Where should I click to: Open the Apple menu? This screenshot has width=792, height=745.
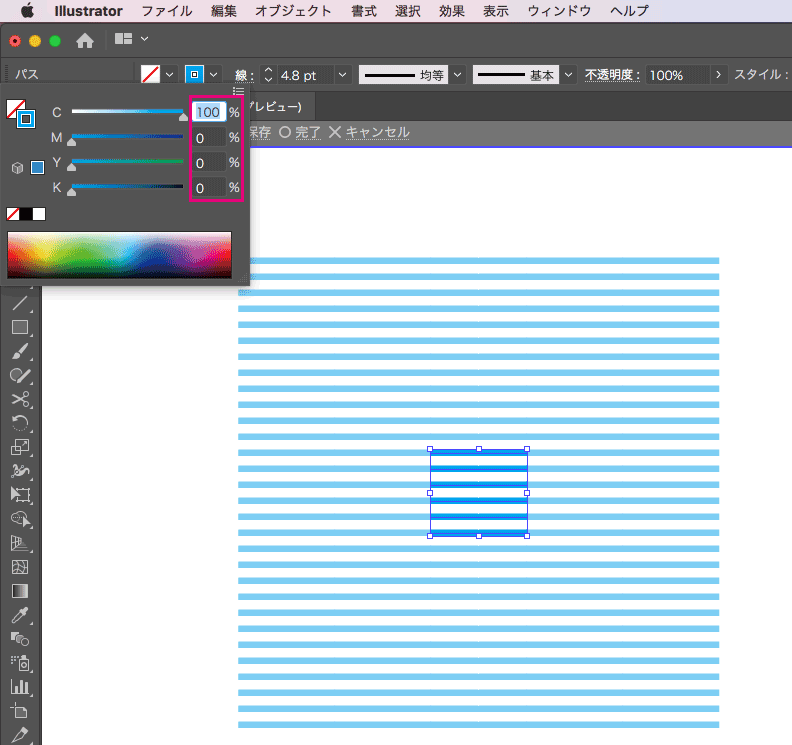(x=27, y=11)
